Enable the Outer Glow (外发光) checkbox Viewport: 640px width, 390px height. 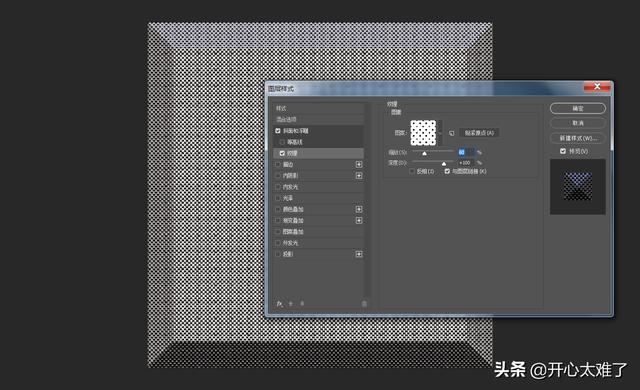[x=278, y=243]
